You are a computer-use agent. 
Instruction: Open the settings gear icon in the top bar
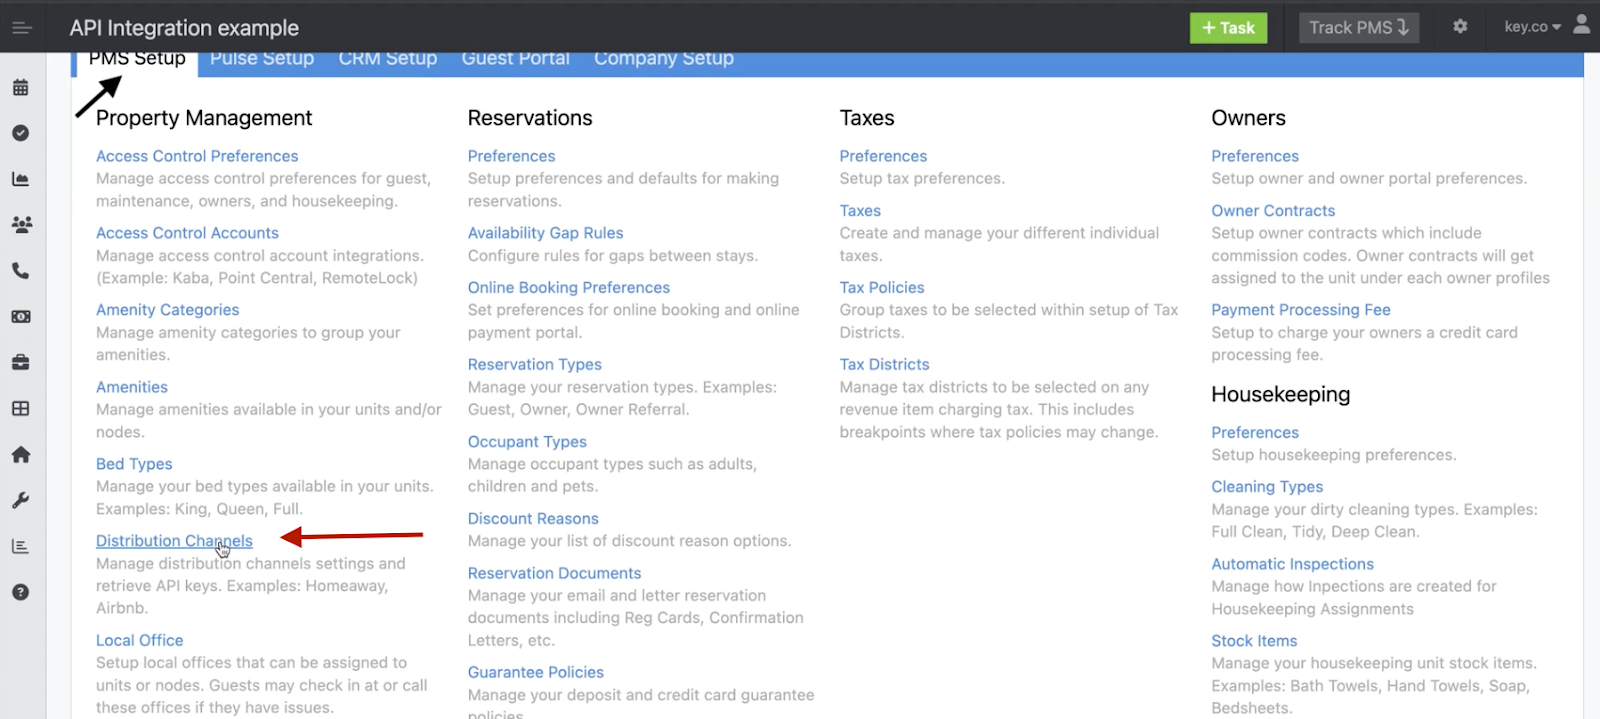pos(1460,27)
